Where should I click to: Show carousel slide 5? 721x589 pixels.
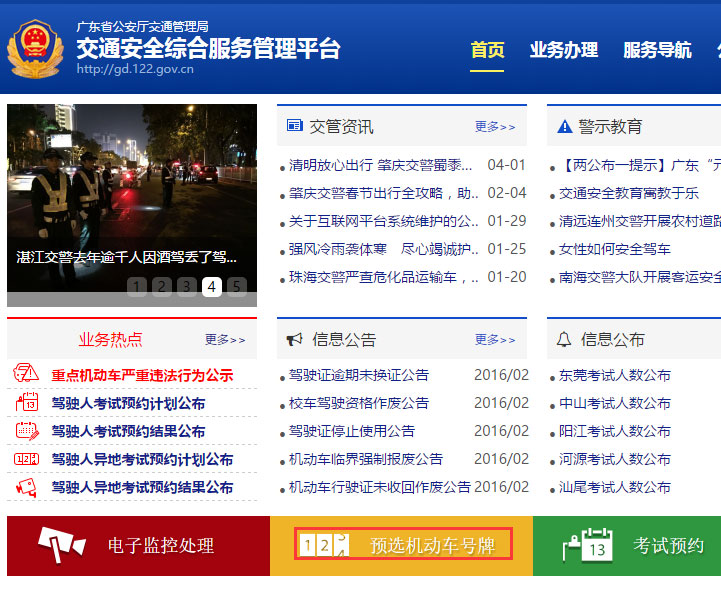(x=237, y=286)
